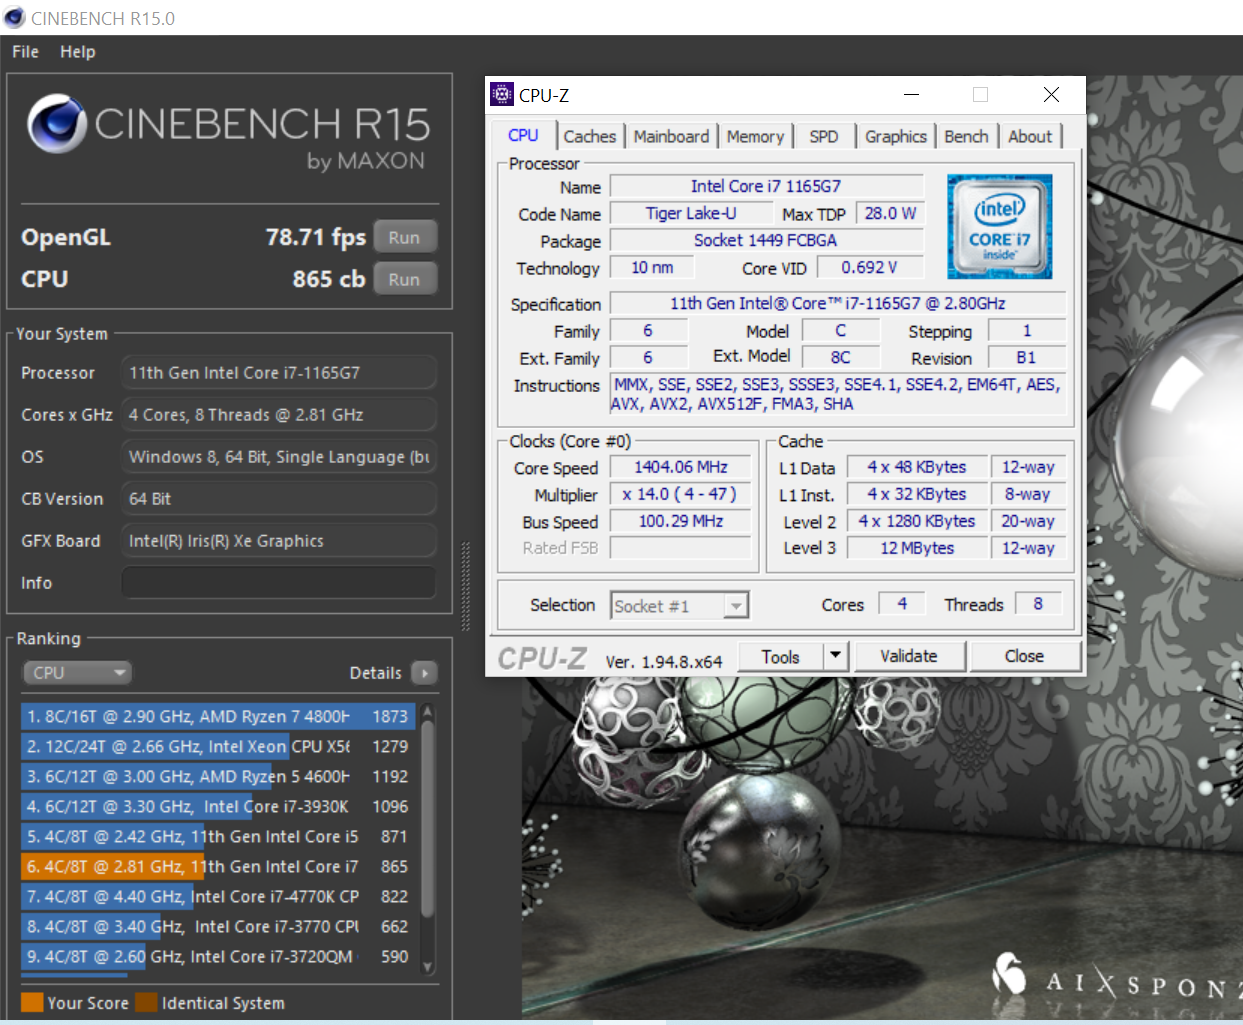Click the ranking list vertical scrollbar
The image size is (1243, 1025).
[428, 819]
